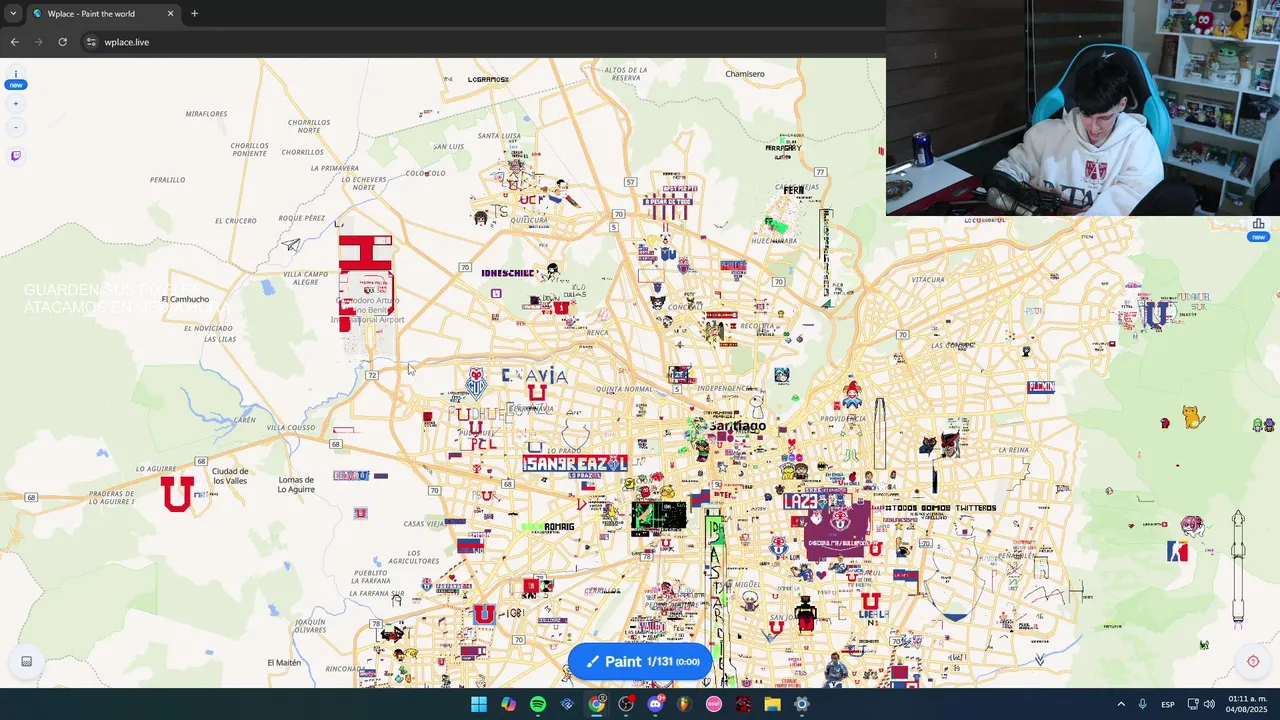Click the El Maitén map label
The image size is (1280, 720).
284,663
